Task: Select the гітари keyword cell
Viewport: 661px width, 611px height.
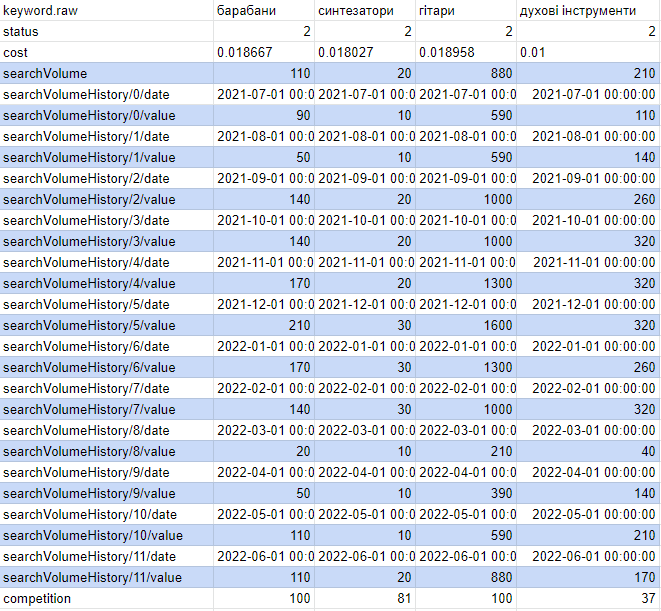Action: [466, 10]
